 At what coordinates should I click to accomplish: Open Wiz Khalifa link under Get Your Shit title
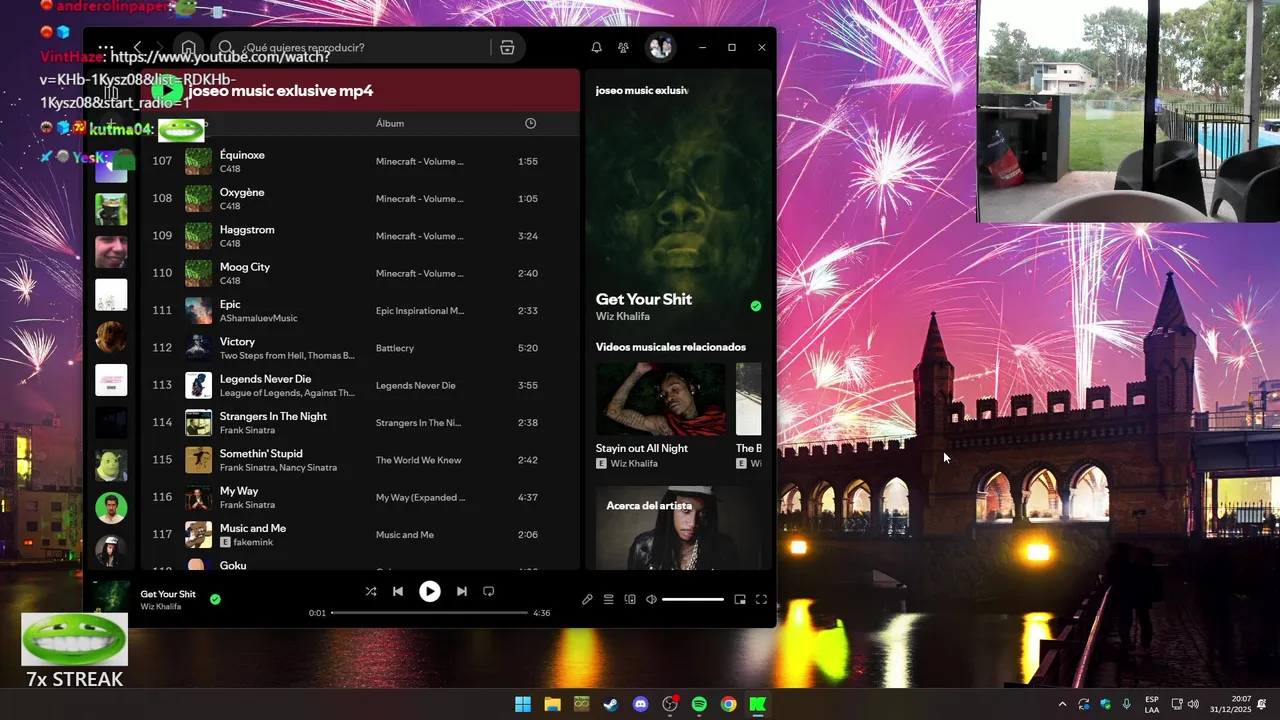click(x=623, y=317)
